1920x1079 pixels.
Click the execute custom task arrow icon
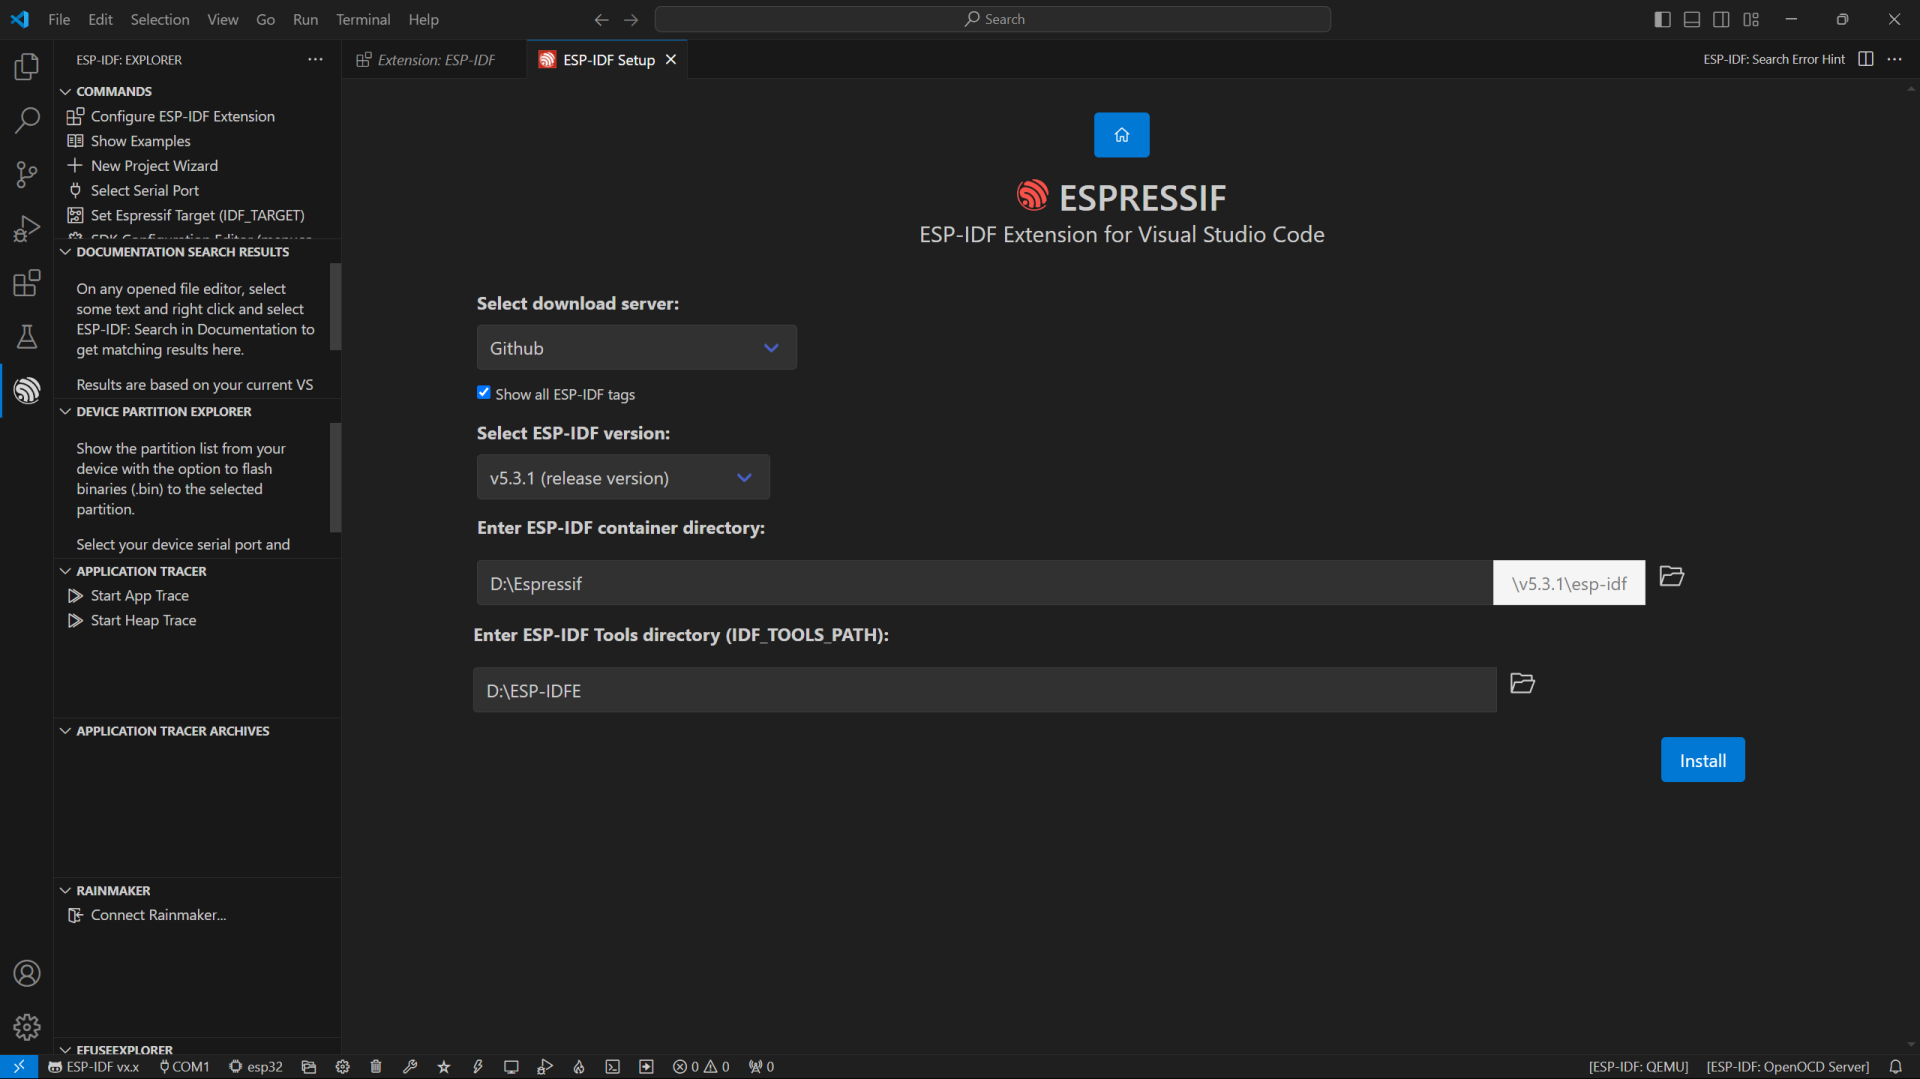click(x=647, y=1067)
